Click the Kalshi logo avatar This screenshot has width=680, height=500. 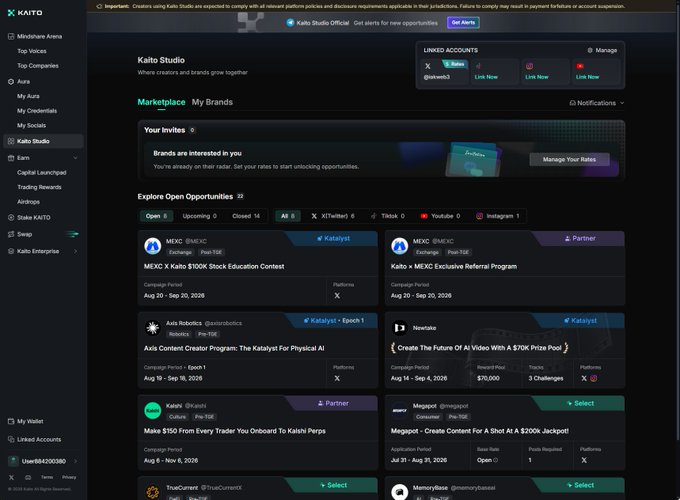coord(153,411)
